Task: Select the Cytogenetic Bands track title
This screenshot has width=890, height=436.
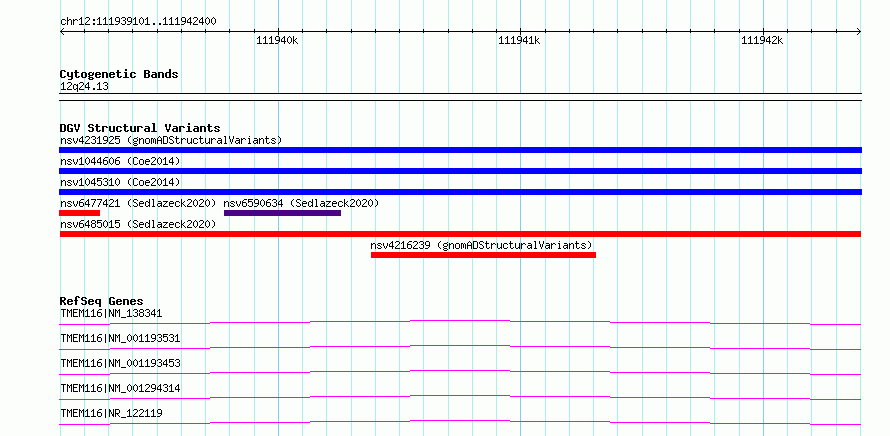Action: [119, 74]
